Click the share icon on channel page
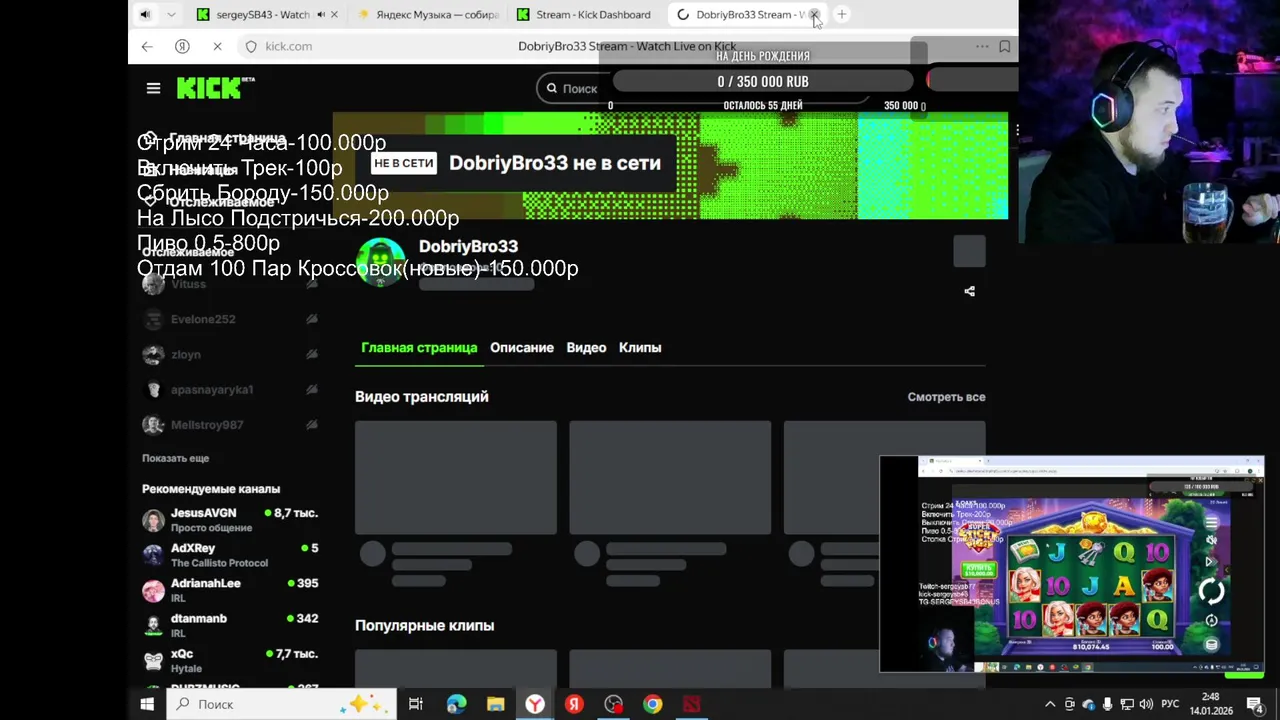This screenshot has width=1280, height=720. point(969,291)
